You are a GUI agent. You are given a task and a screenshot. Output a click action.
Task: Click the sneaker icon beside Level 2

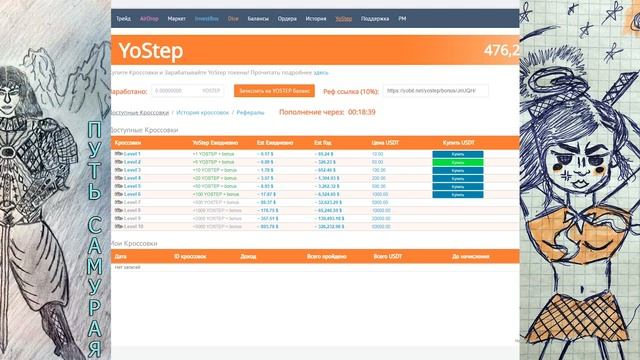click(x=119, y=162)
